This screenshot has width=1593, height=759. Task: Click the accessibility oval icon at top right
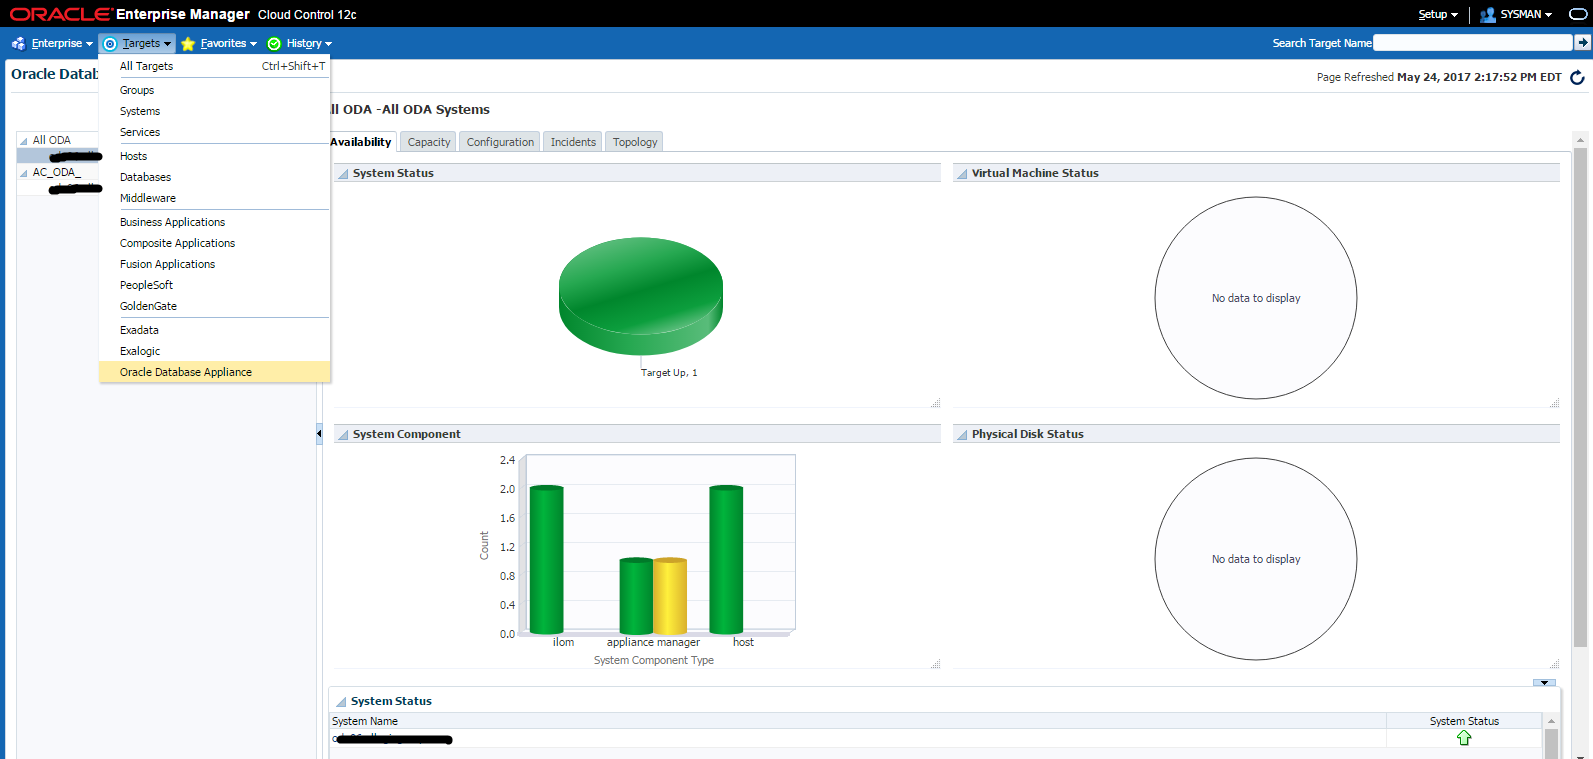click(x=1578, y=14)
